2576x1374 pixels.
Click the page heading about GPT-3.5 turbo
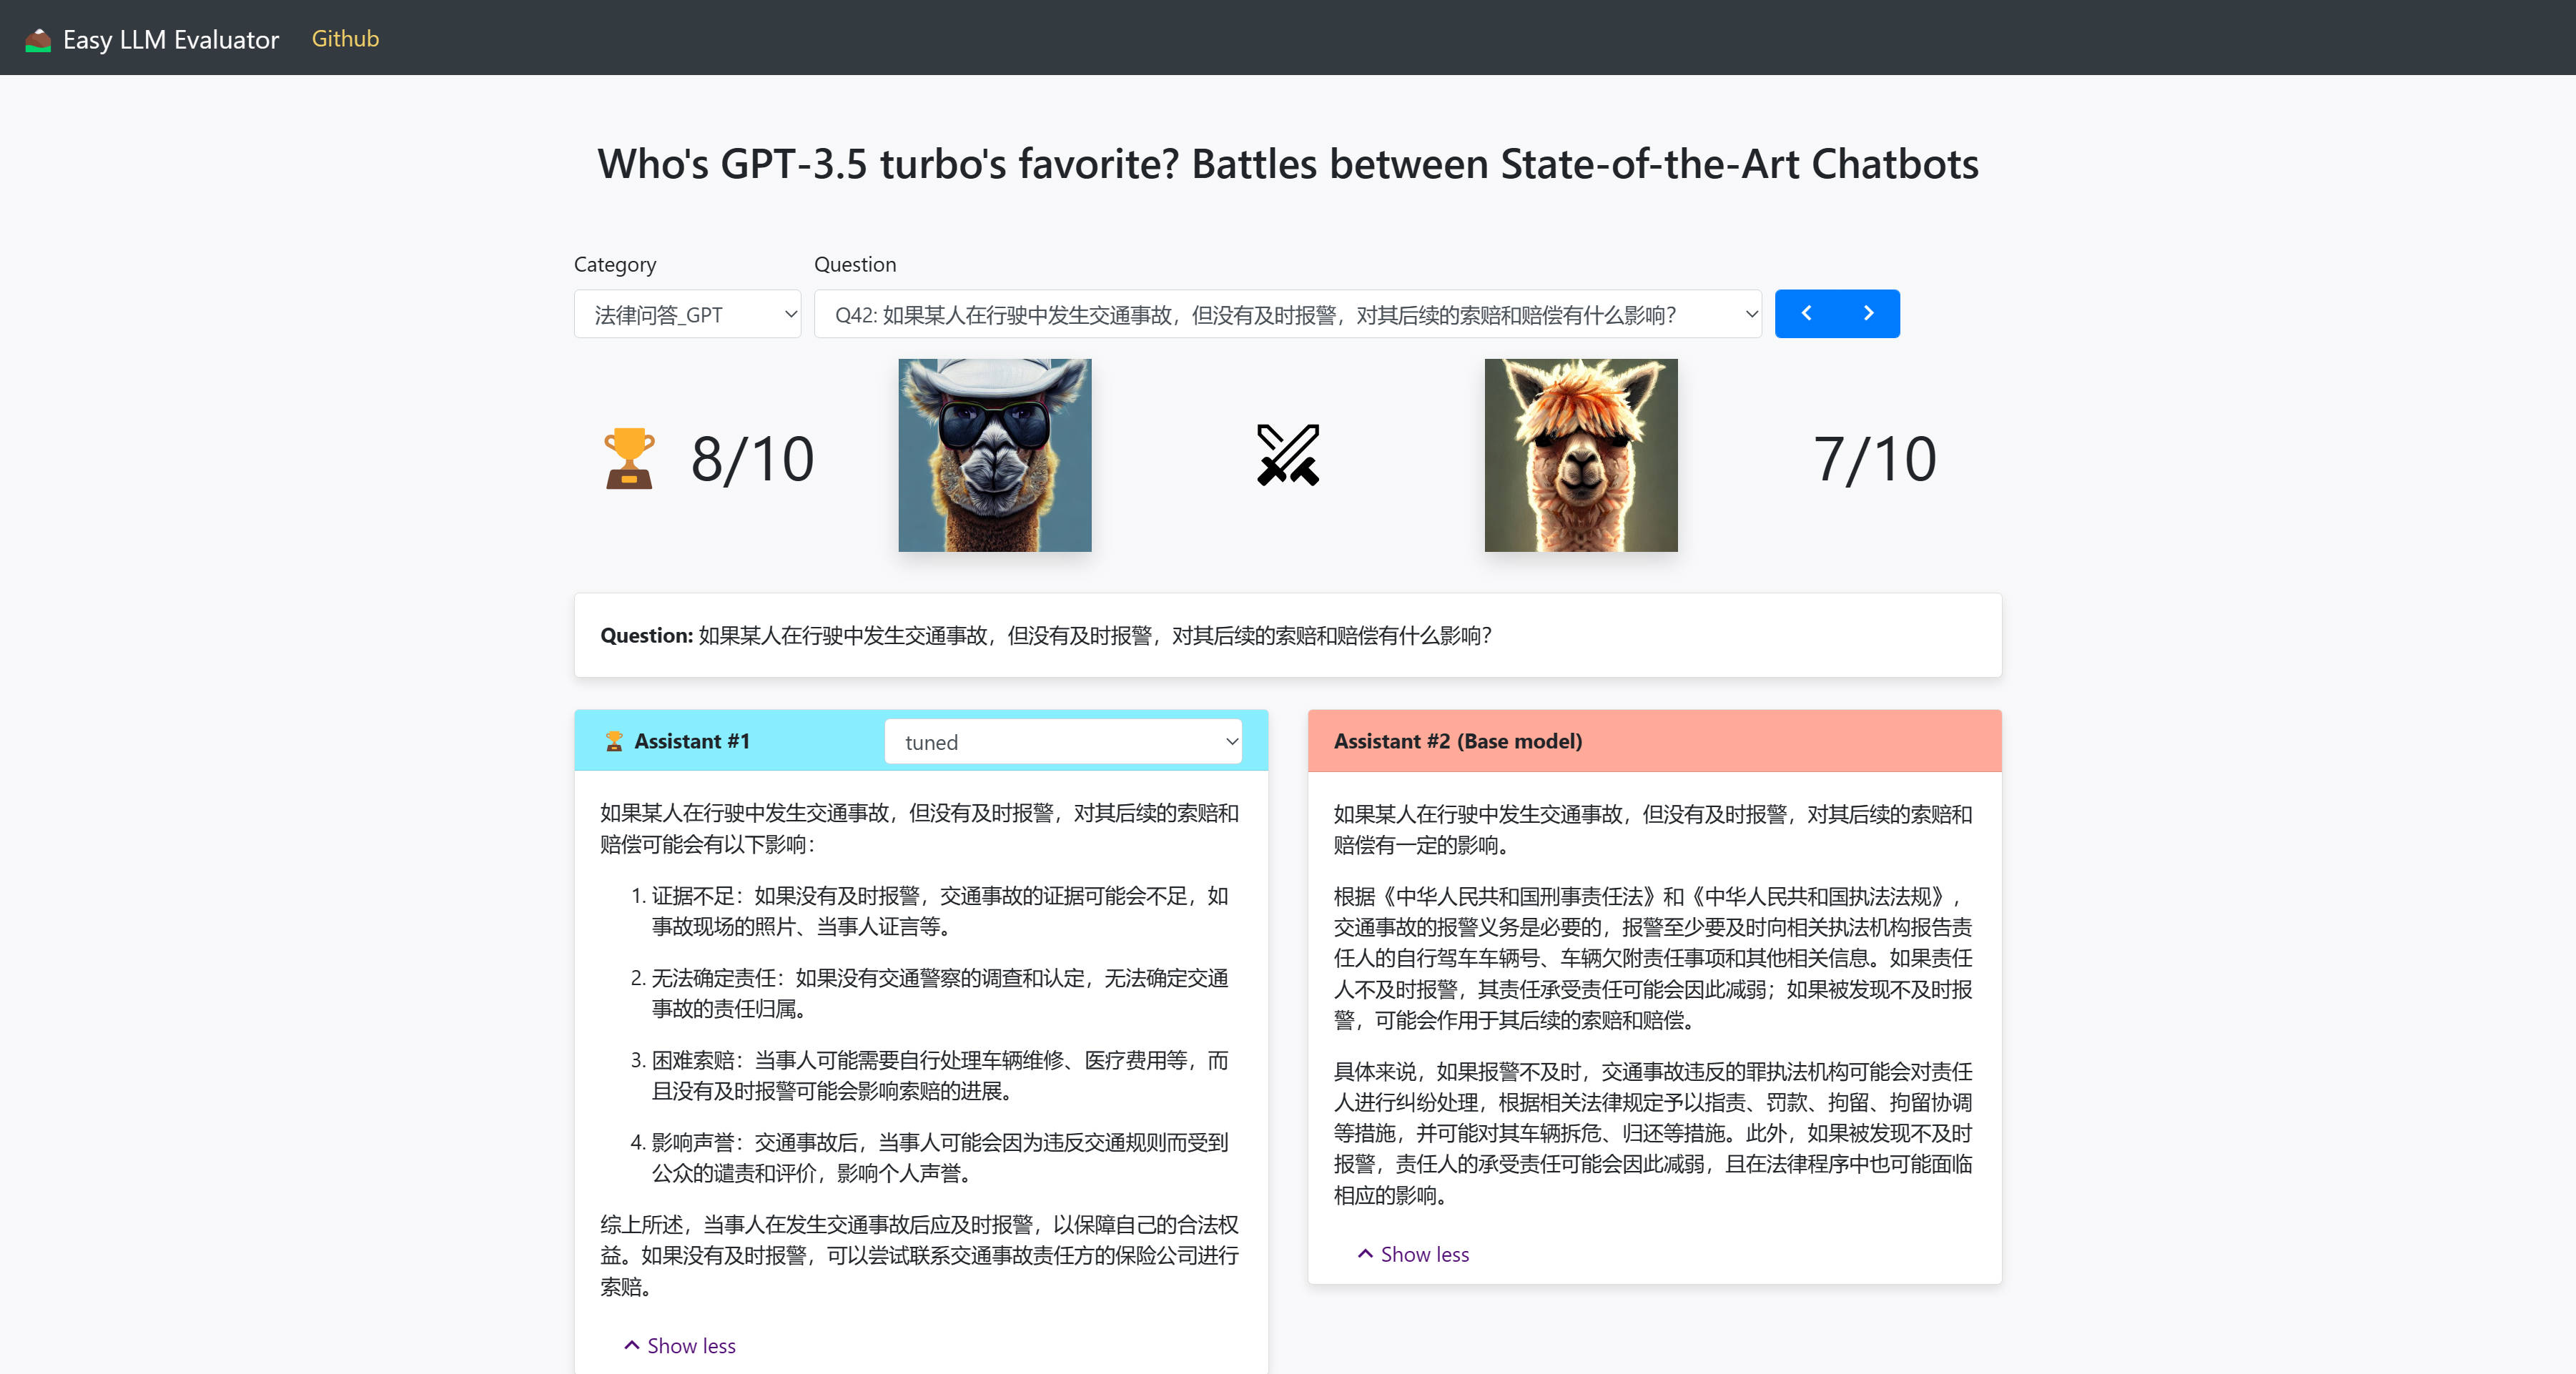pos(1287,164)
